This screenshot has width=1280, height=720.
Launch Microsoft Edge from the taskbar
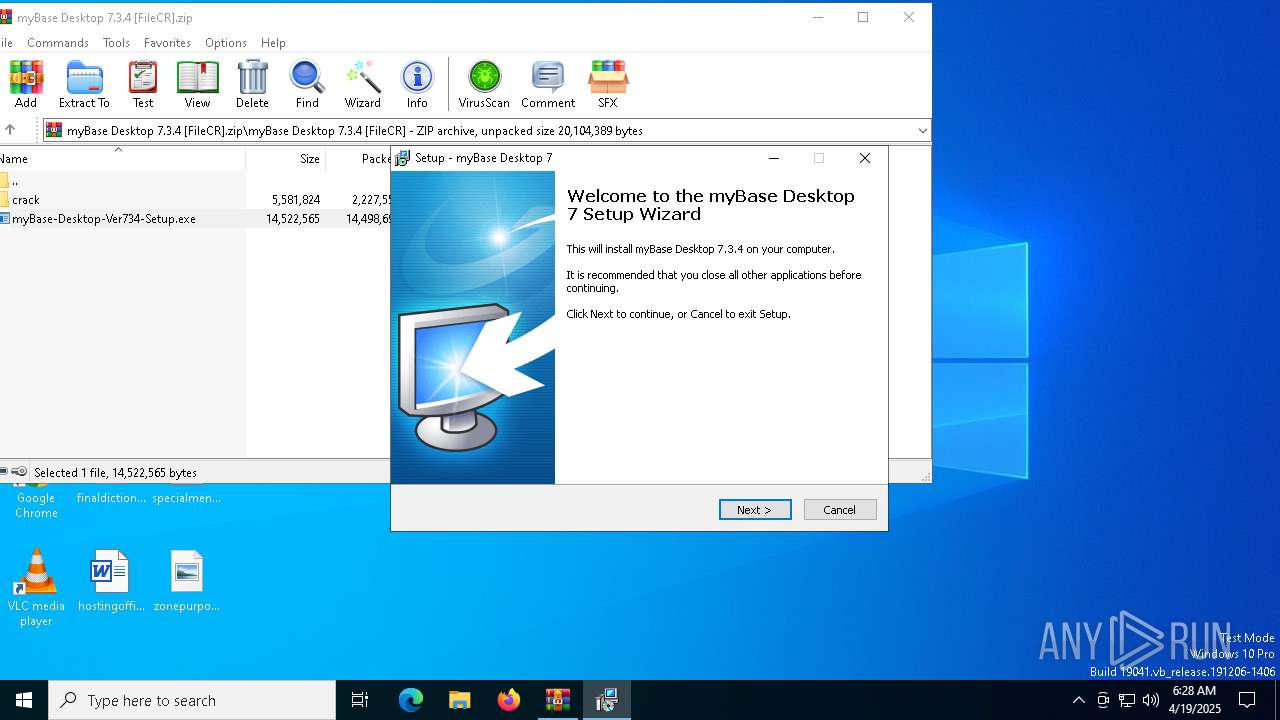tap(411, 700)
